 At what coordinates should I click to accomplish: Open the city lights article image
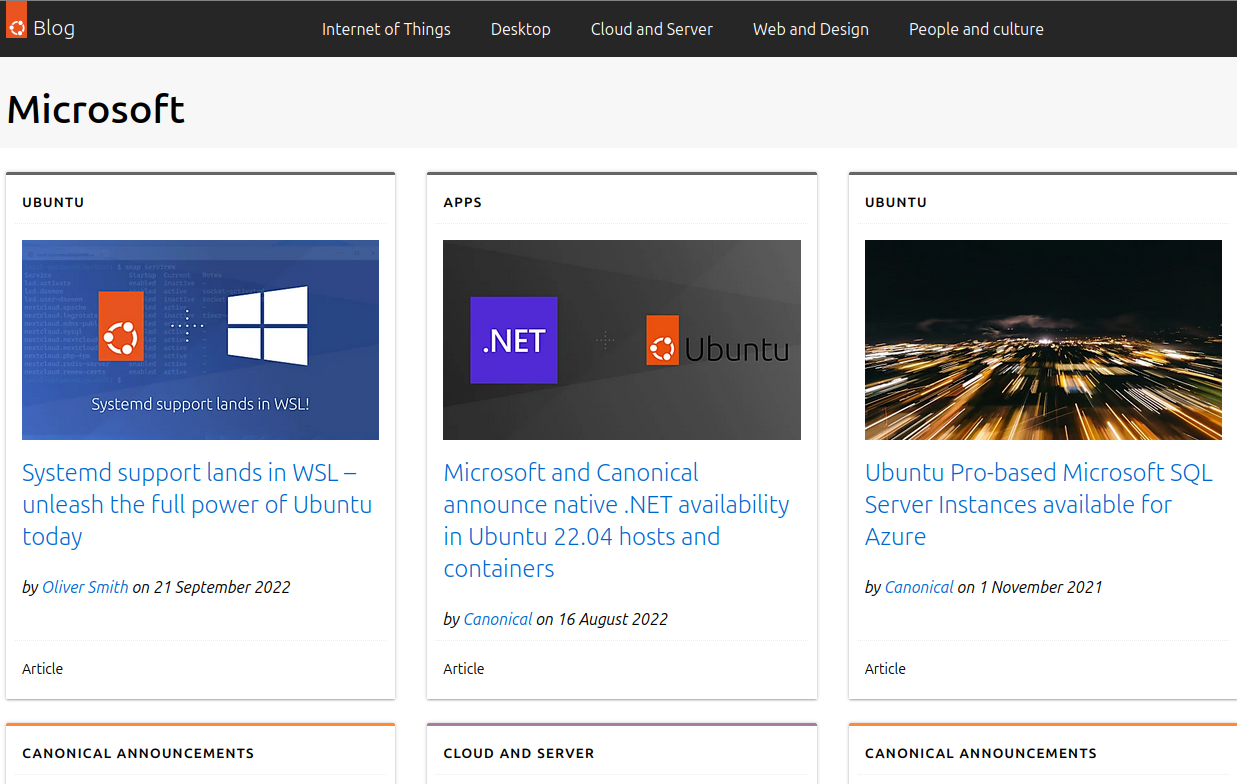(x=1043, y=340)
